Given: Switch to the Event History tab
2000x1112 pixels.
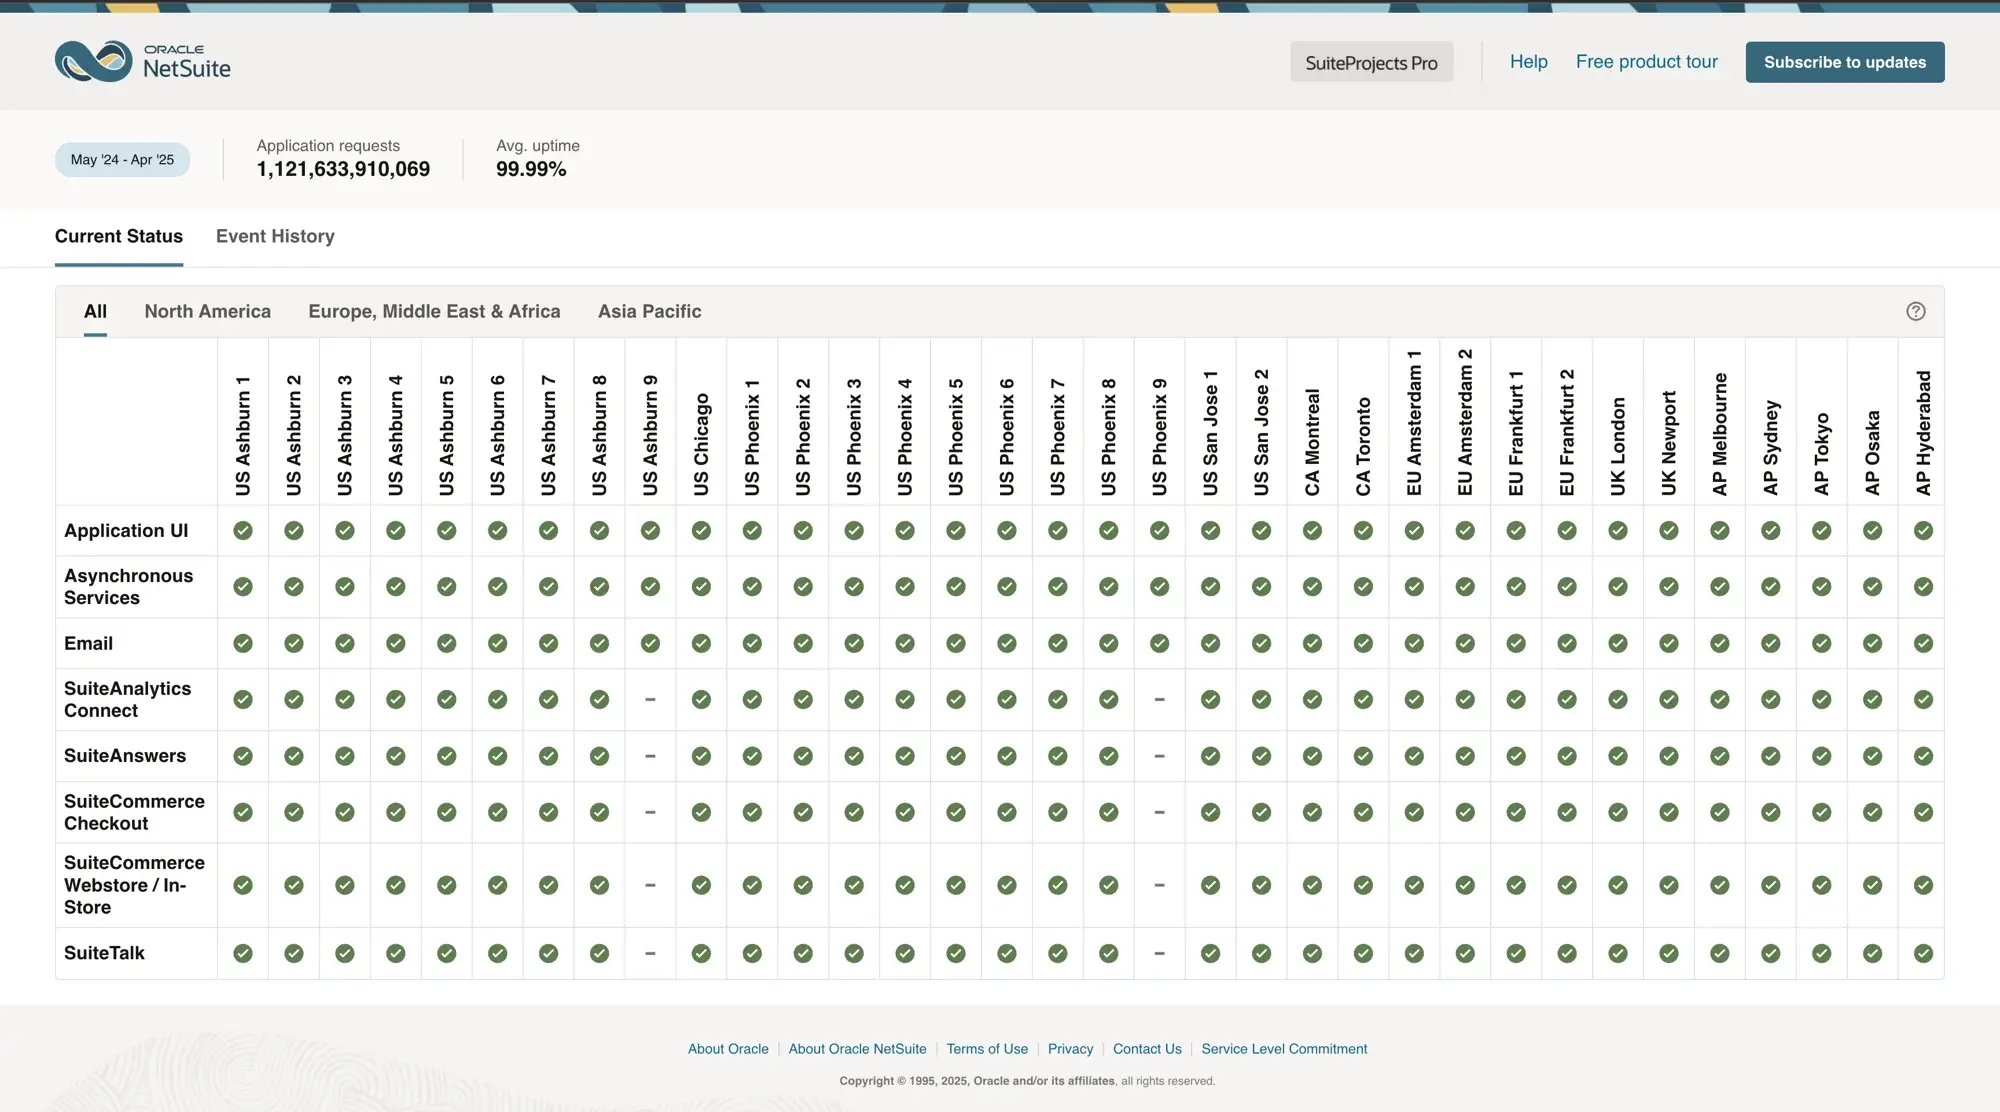Looking at the screenshot, I should [275, 236].
